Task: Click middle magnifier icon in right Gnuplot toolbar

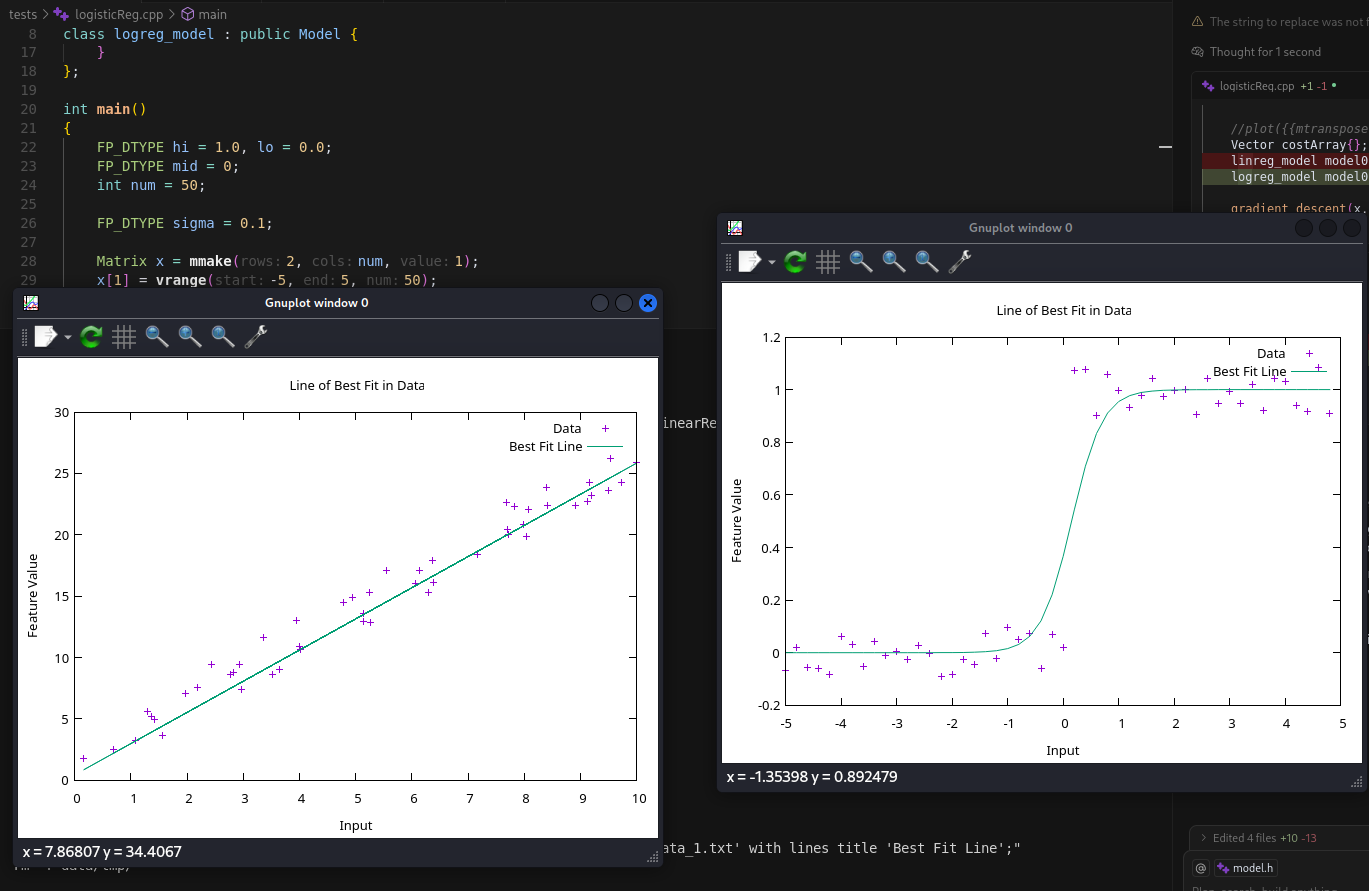Action: pos(894,262)
